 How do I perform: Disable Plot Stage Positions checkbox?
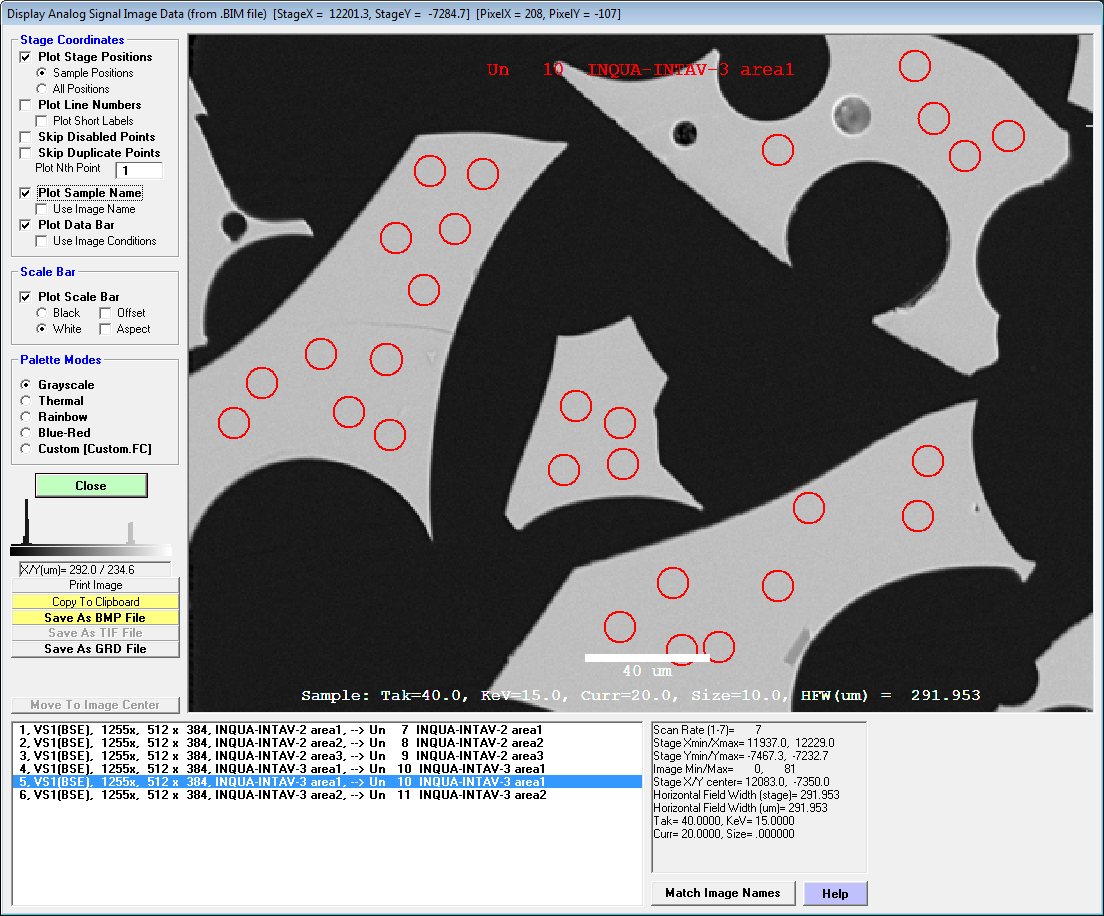click(26, 57)
